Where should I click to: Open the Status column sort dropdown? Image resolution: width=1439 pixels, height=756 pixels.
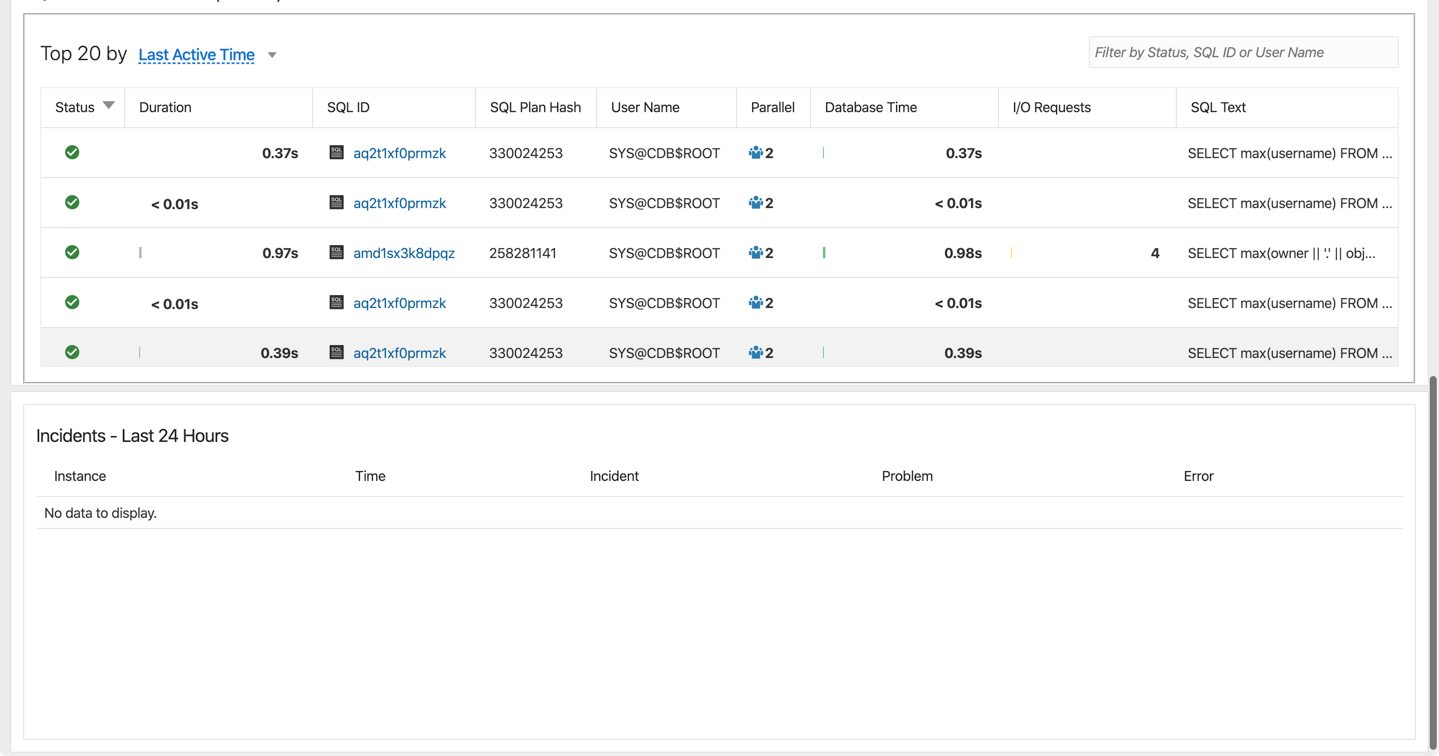108,105
